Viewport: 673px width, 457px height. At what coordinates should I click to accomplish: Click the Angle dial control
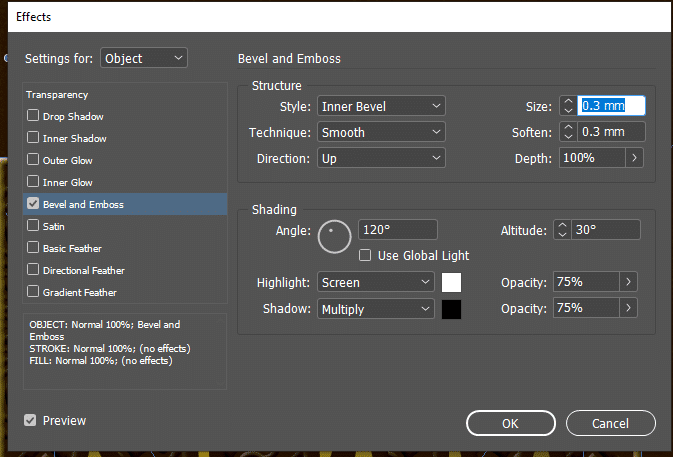(334, 237)
